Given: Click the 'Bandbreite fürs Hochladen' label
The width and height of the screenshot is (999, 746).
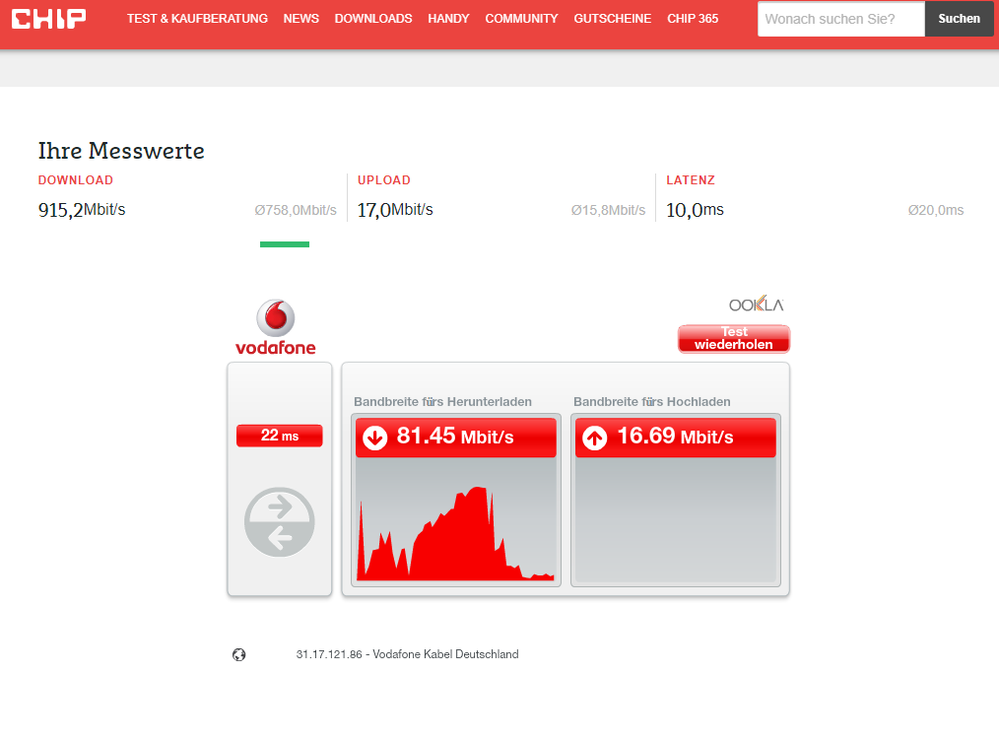Looking at the screenshot, I should pos(652,402).
